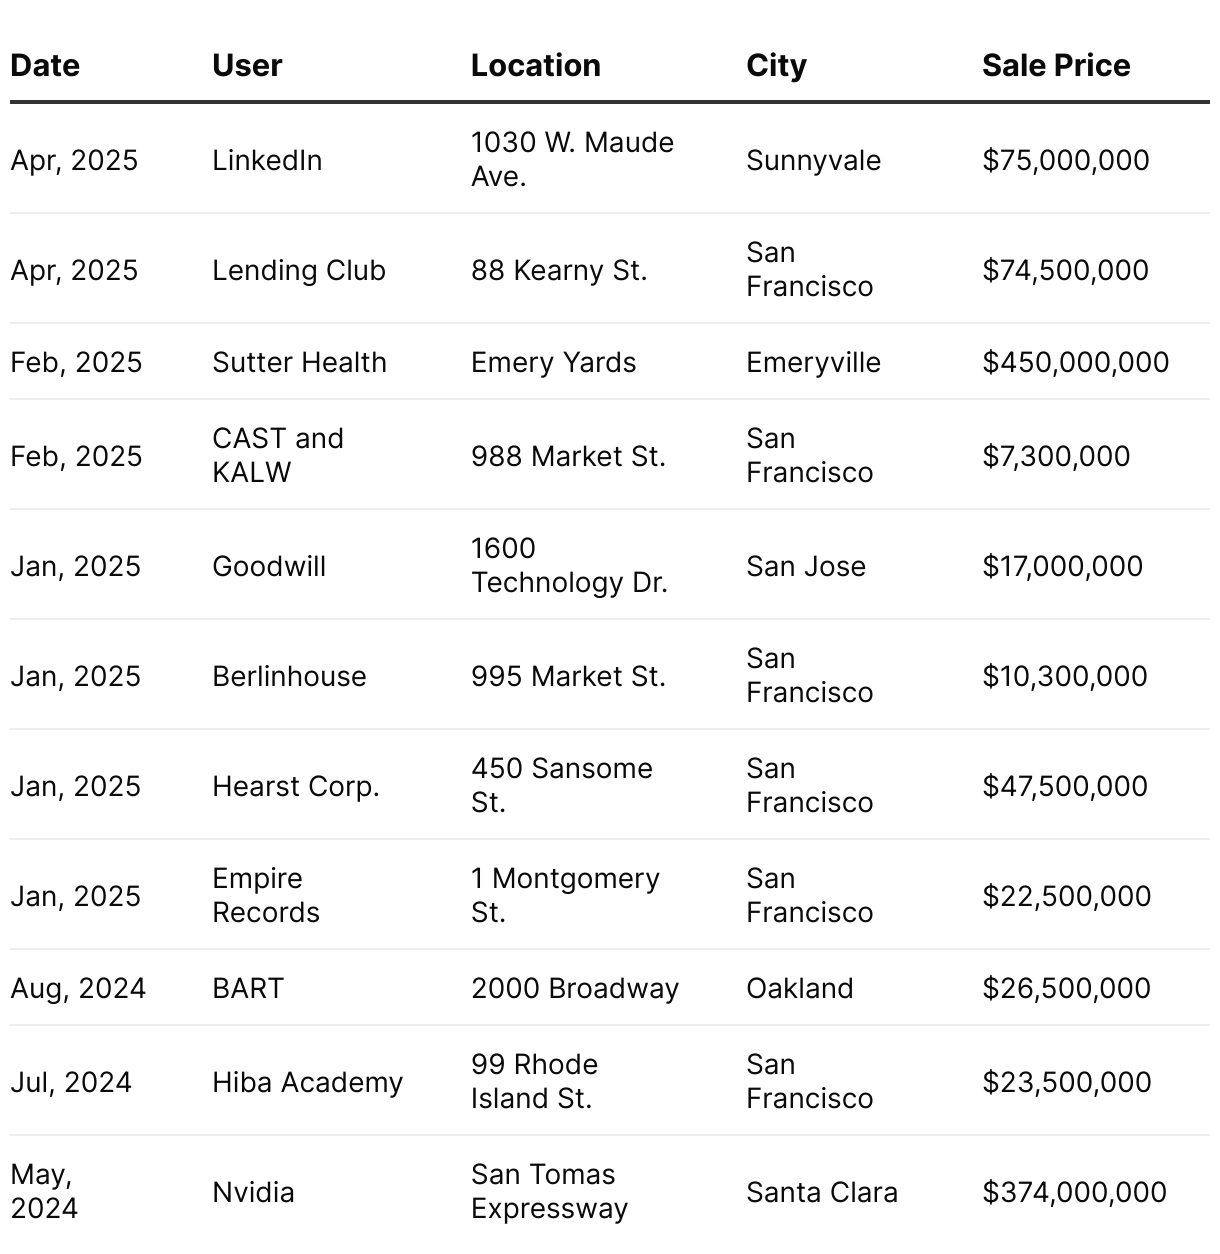This screenshot has width=1220, height=1254.
Task: Select the Nvidia user cell
Action: click(x=253, y=1192)
